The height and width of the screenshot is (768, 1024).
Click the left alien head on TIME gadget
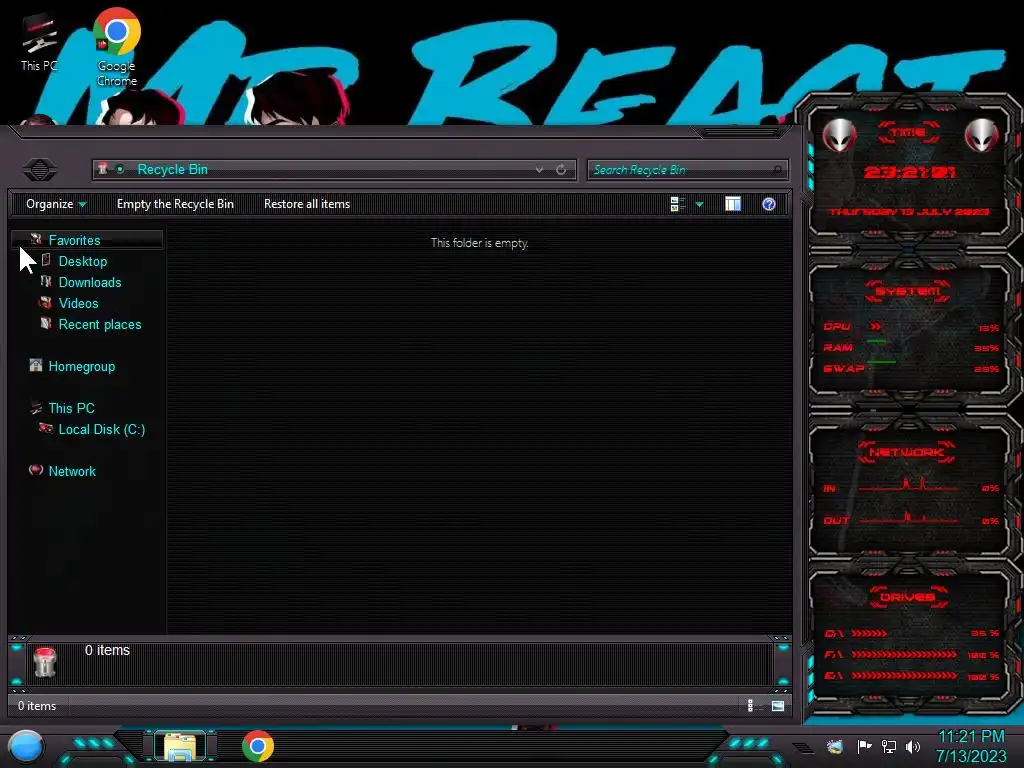point(839,135)
